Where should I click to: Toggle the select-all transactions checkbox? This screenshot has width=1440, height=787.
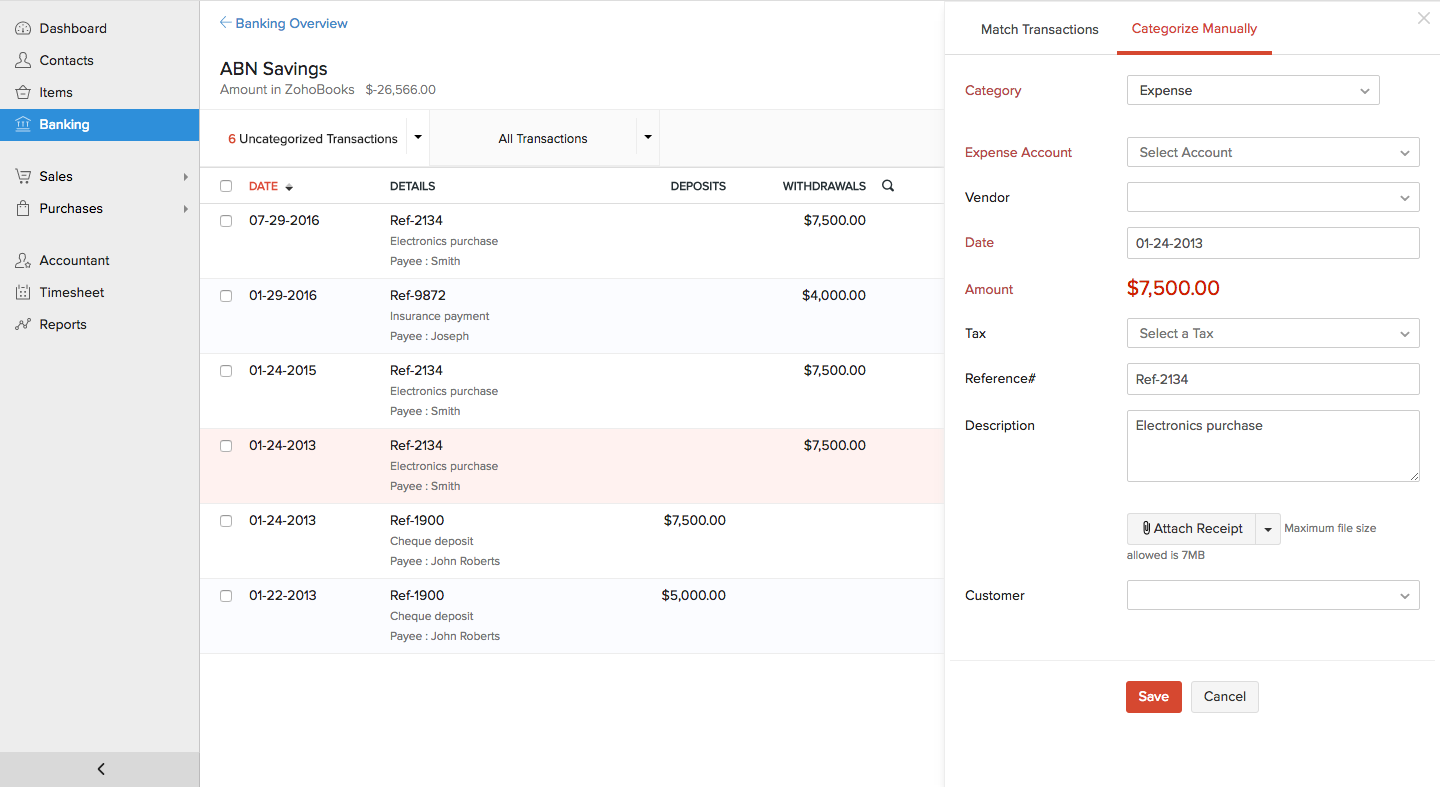[226, 186]
